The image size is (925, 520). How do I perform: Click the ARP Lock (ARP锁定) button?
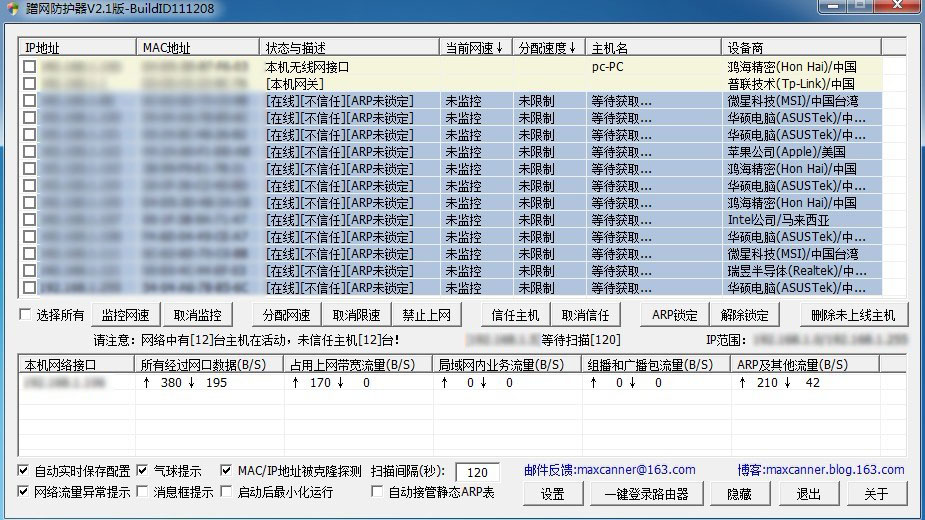point(675,315)
